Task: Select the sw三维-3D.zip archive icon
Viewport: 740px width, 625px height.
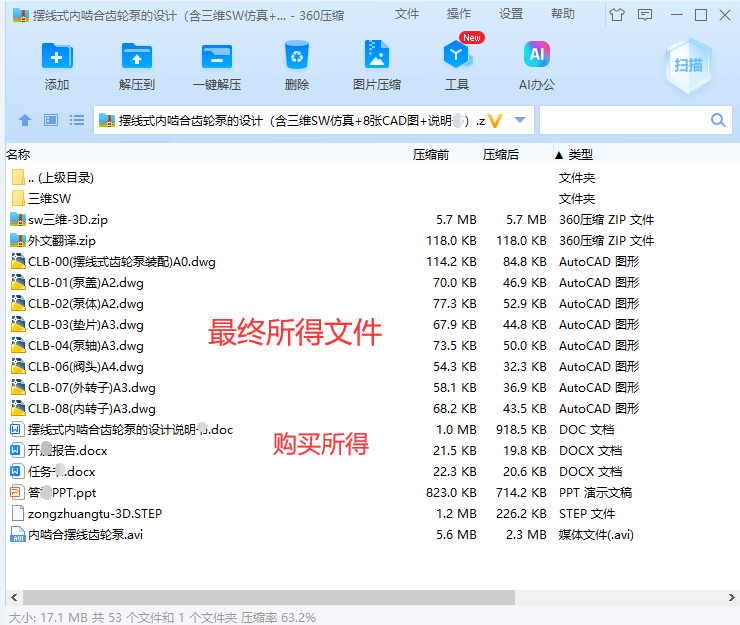Action: coord(18,219)
